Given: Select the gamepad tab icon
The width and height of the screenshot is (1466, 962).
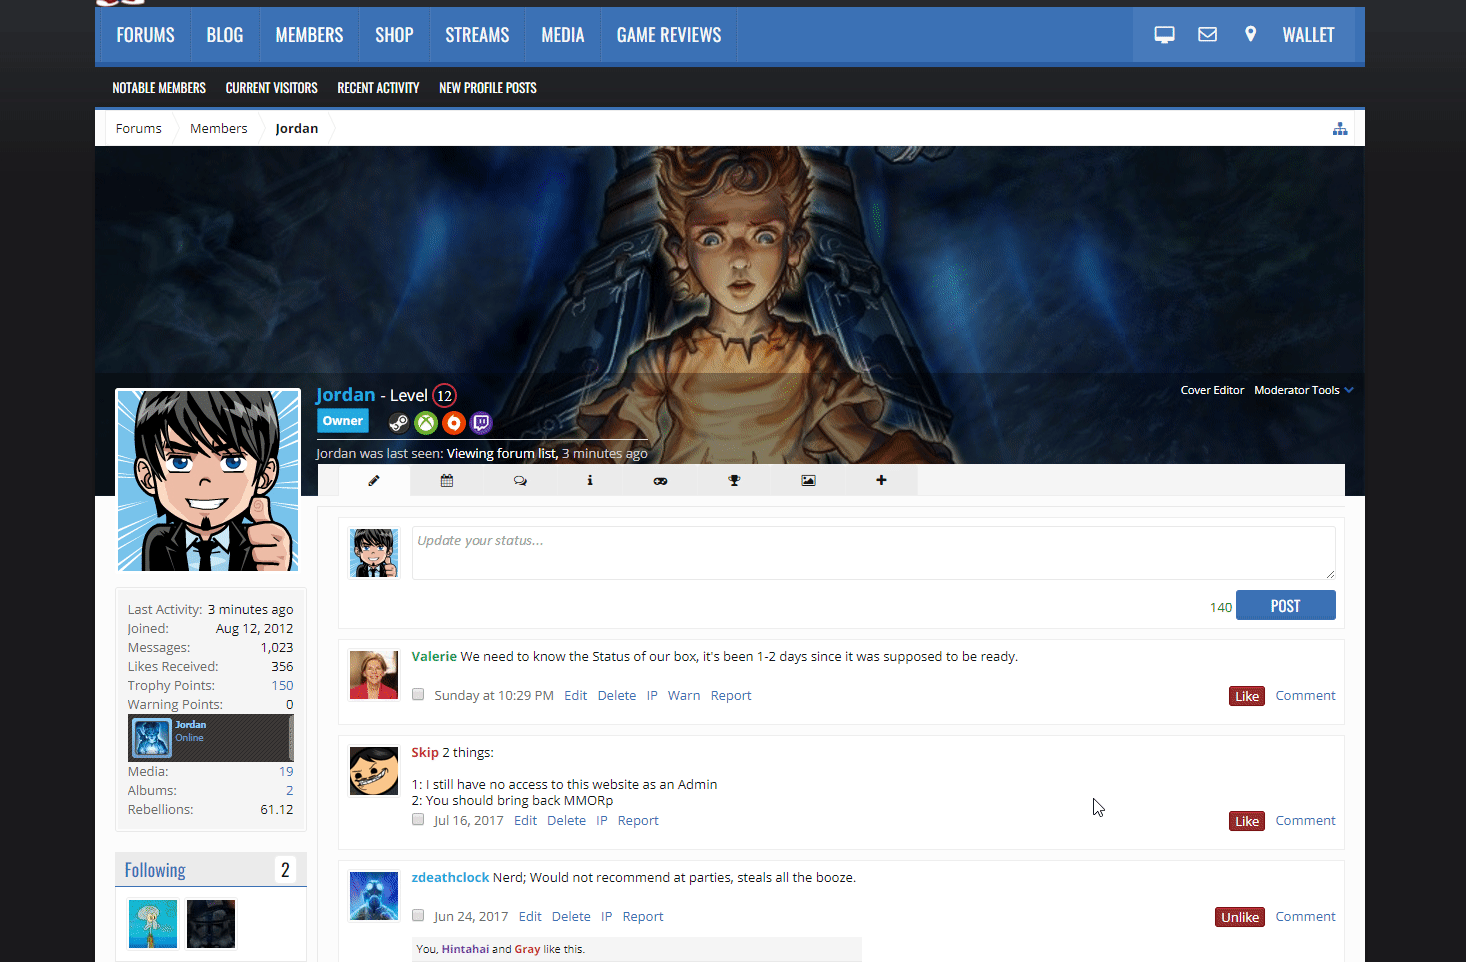Looking at the screenshot, I should [x=660, y=481].
